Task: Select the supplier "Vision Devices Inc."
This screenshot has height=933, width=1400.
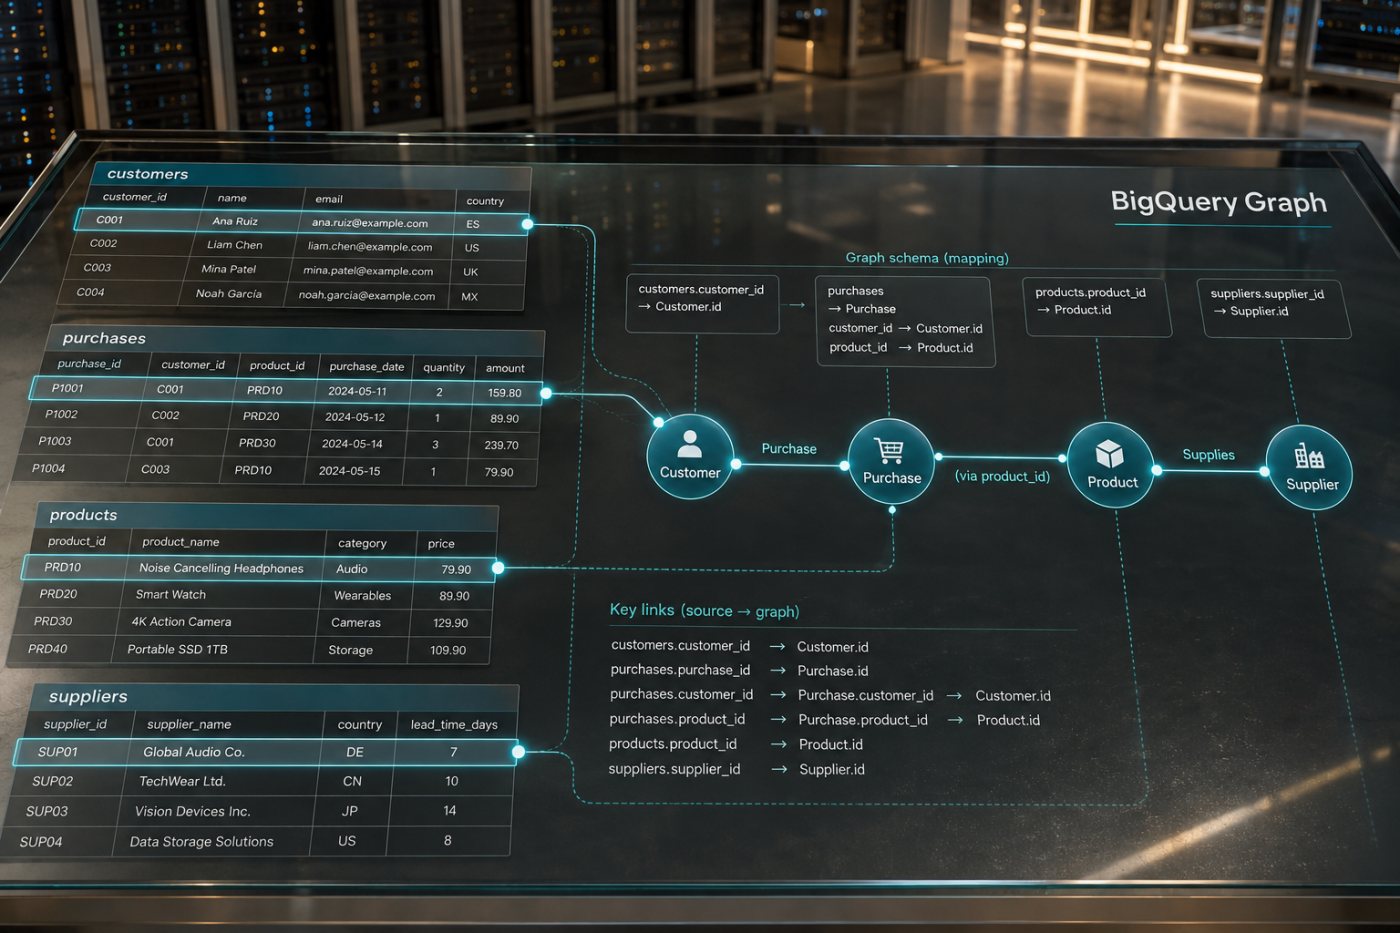Action: coord(192,811)
